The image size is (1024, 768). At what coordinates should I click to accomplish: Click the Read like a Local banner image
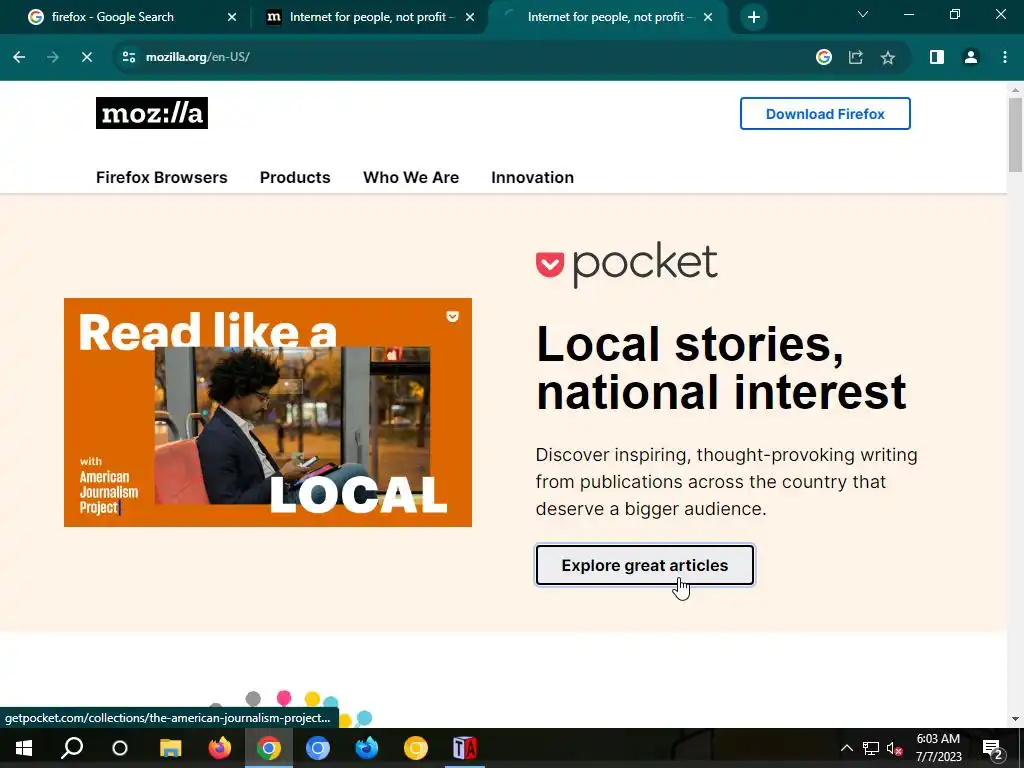tap(268, 412)
